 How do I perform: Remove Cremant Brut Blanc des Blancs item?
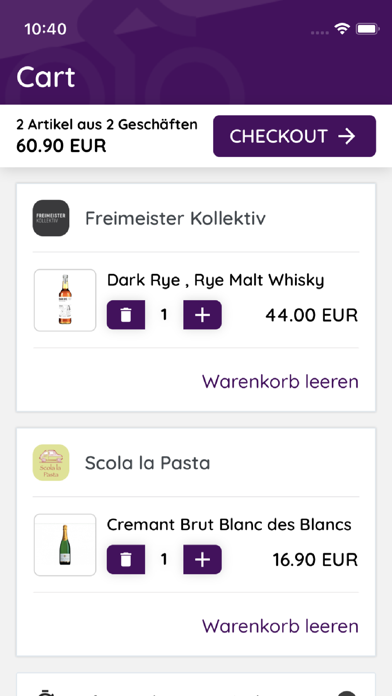[x=126, y=559]
